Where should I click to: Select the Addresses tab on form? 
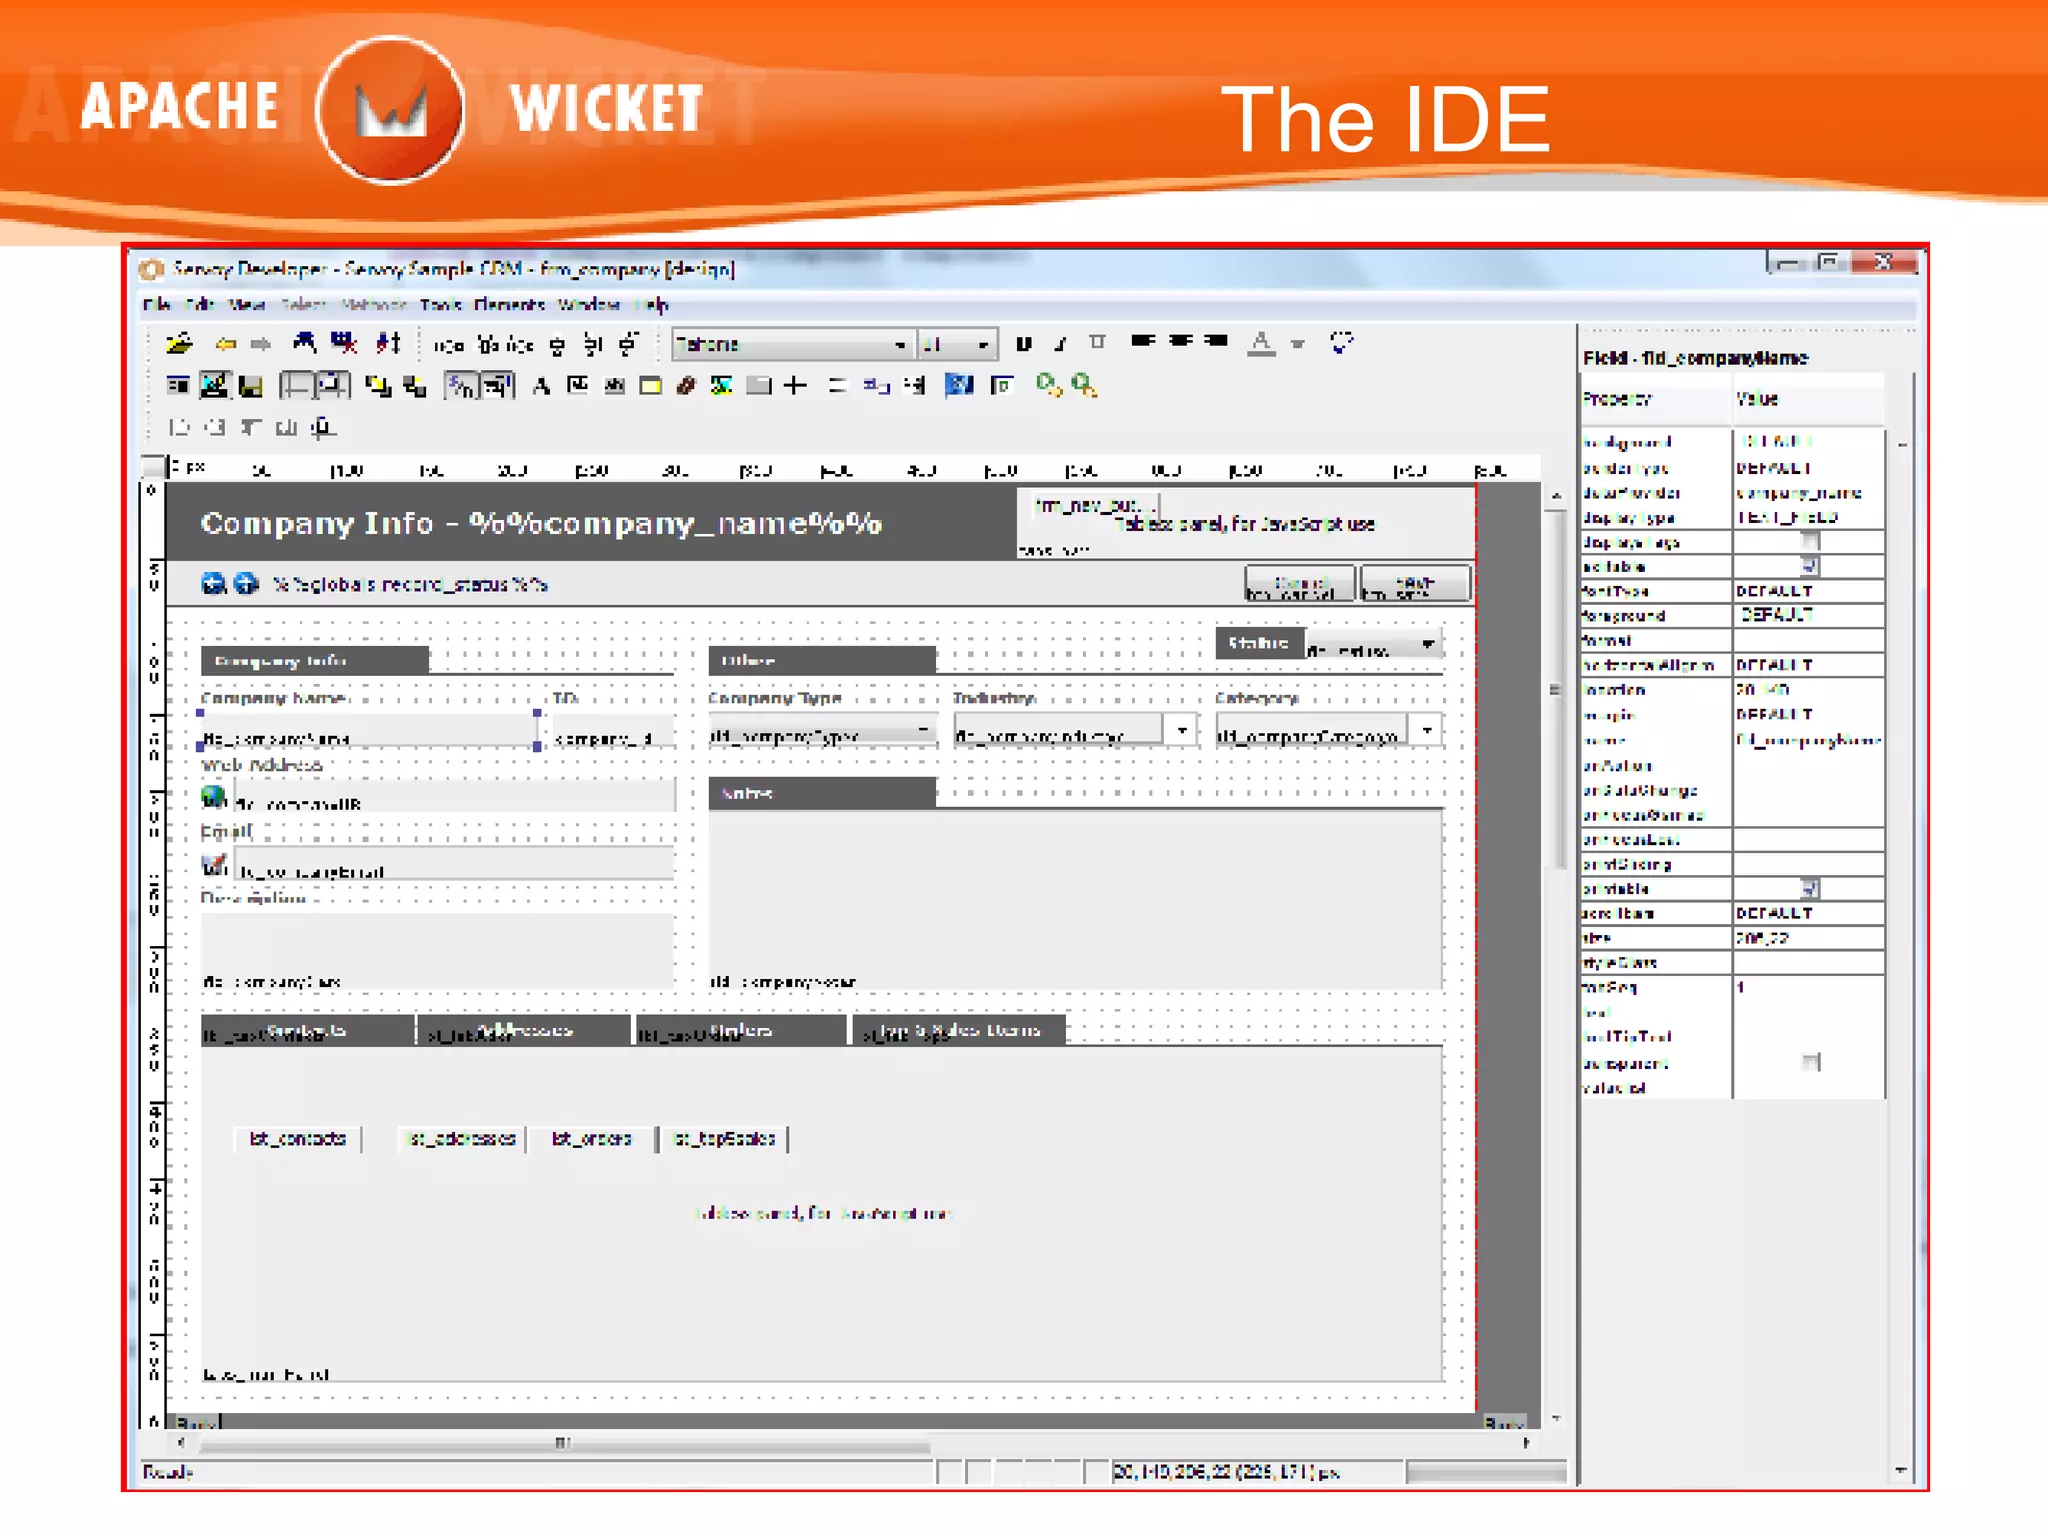coord(524,1030)
